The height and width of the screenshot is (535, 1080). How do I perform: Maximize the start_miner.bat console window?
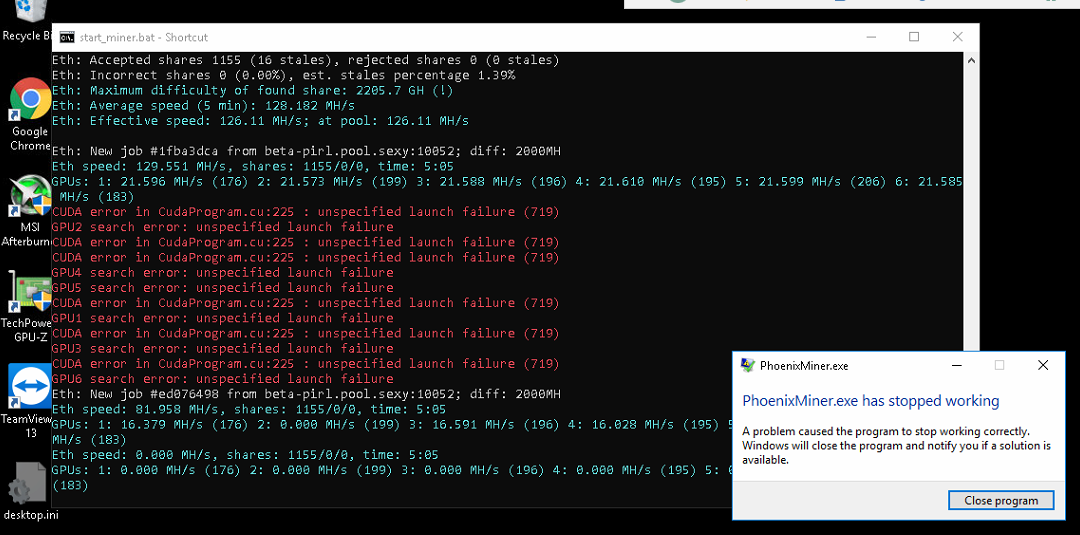[914, 37]
